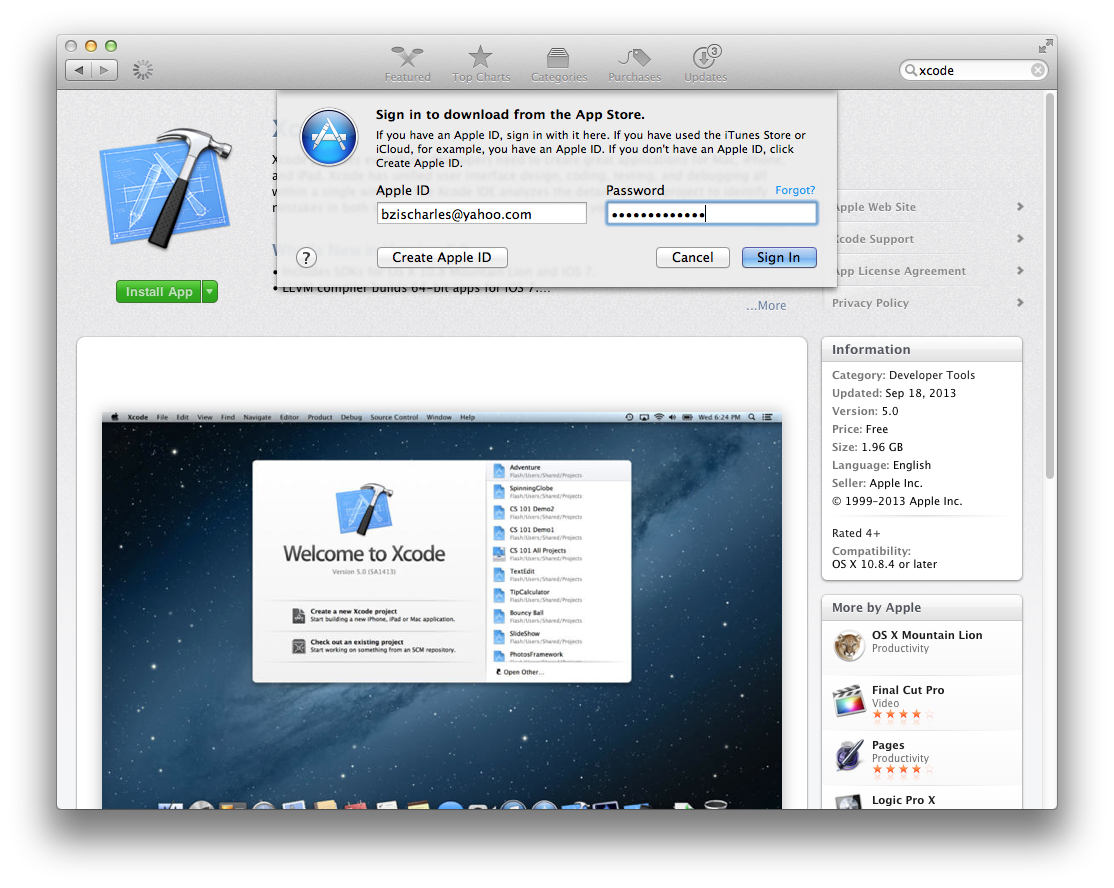Open the Updates icon with badge
1114x888 pixels.
[706, 56]
